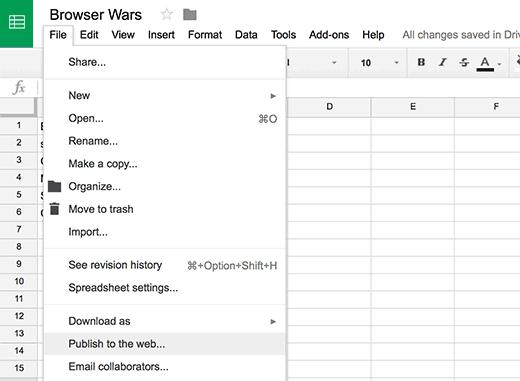Click the green Sheets home icon
The width and height of the screenshot is (520, 381).
point(16,23)
